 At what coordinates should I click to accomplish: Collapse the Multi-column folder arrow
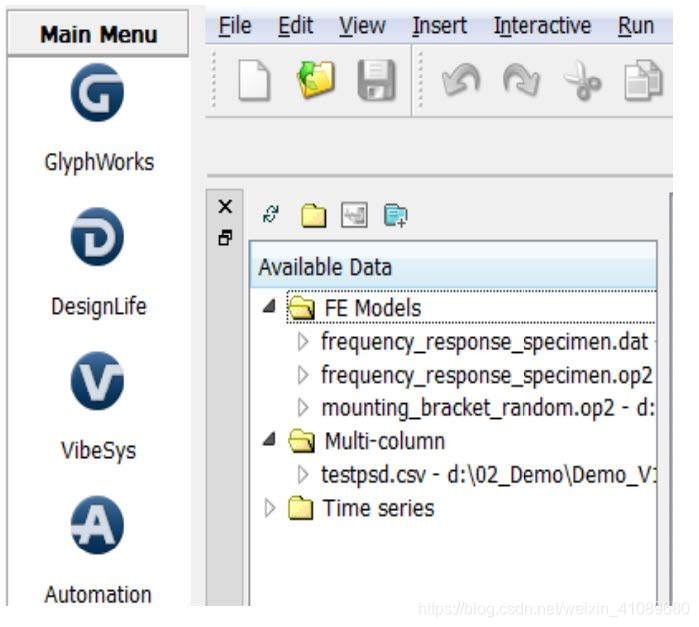coord(269,439)
